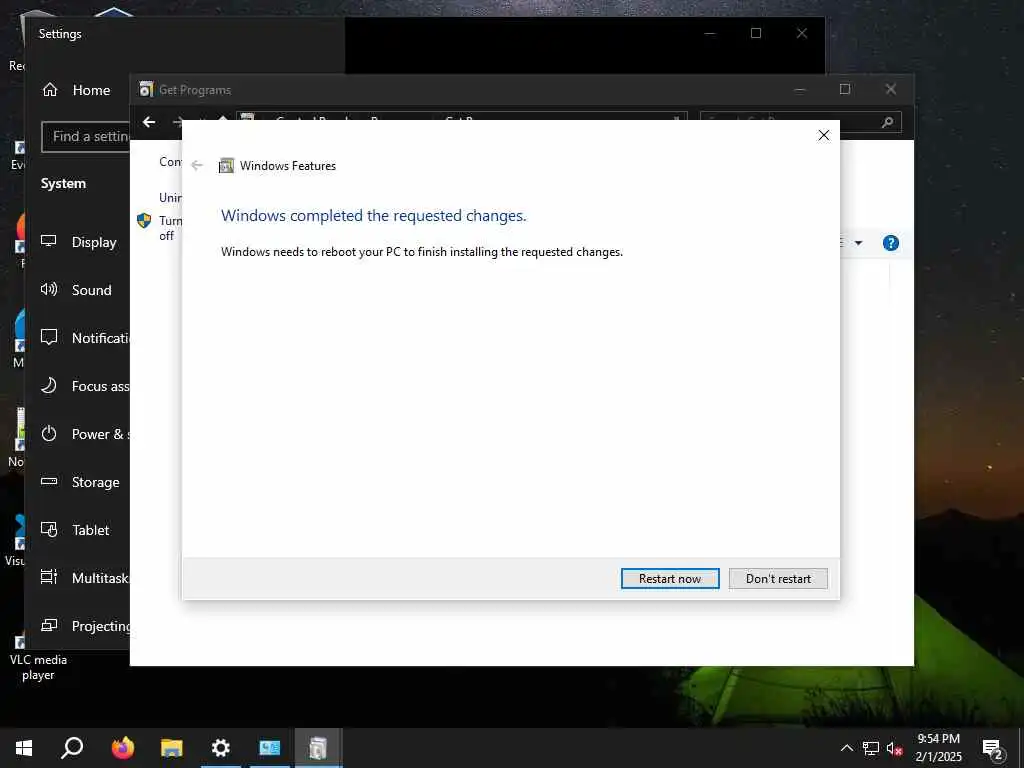Switch to Control Panel taskbar icon

pyautogui.click(x=270, y=748)
